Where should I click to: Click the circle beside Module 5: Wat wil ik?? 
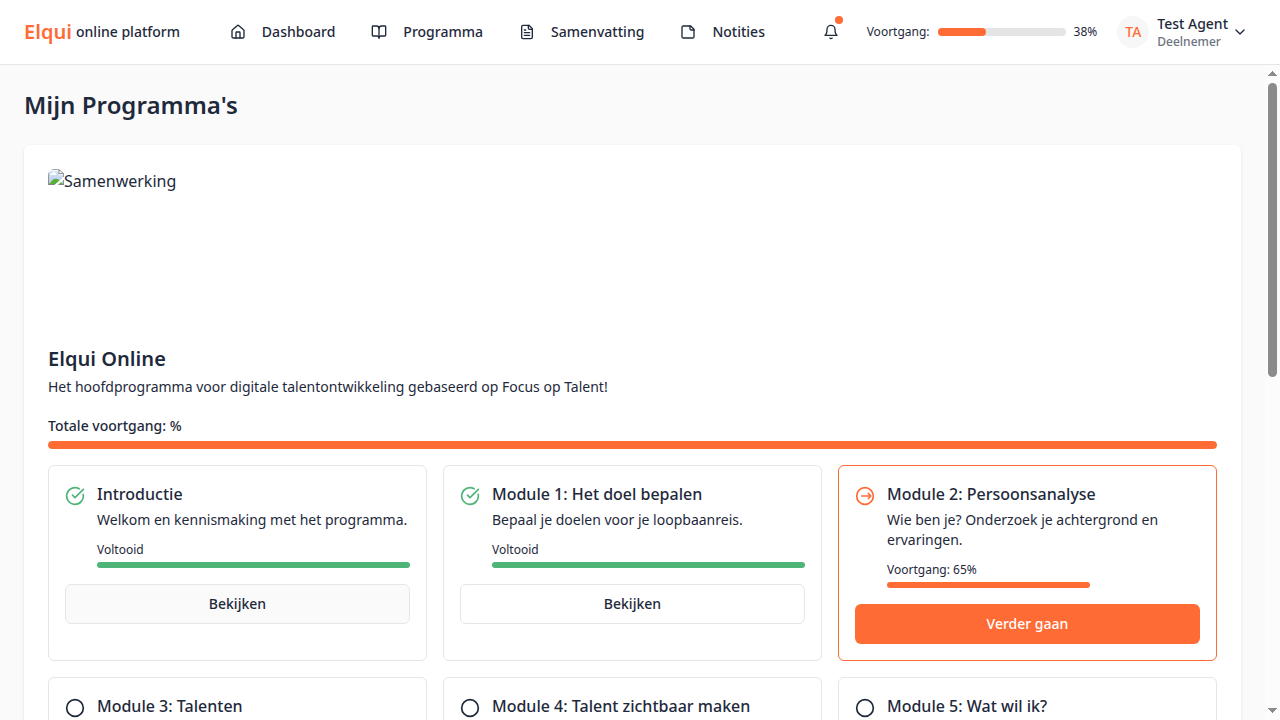point(864,707)
